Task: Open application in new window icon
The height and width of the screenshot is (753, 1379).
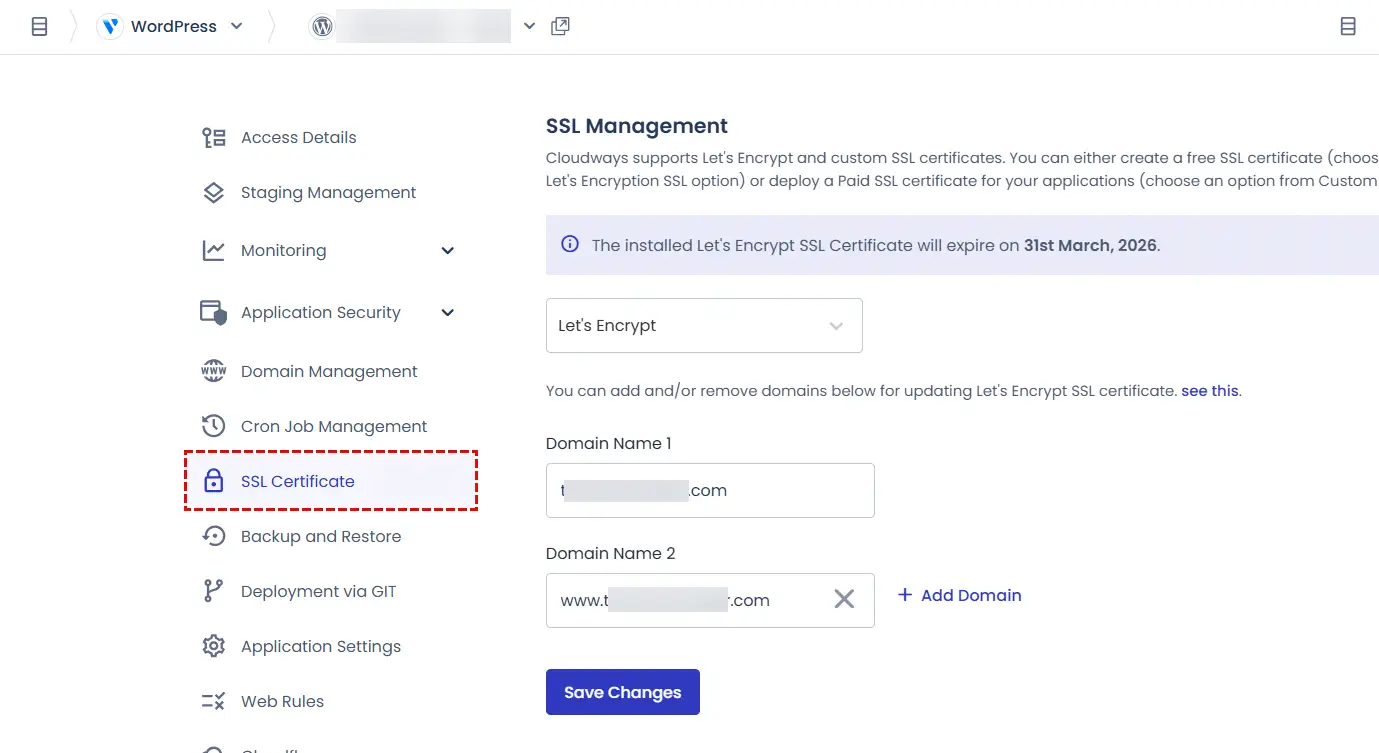Action: point(561,26)
